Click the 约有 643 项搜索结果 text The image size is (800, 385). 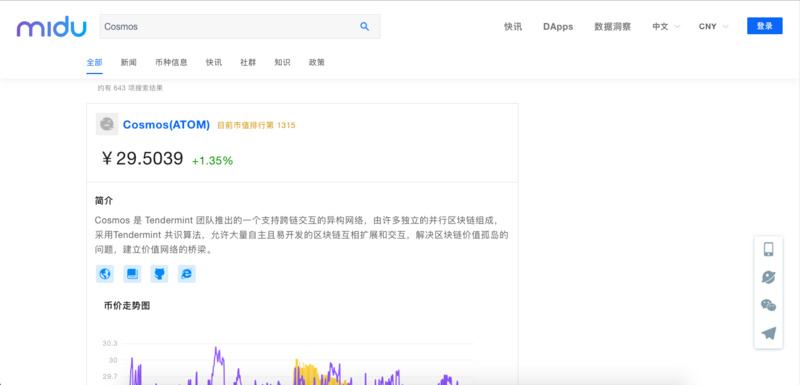coord(130,88)
